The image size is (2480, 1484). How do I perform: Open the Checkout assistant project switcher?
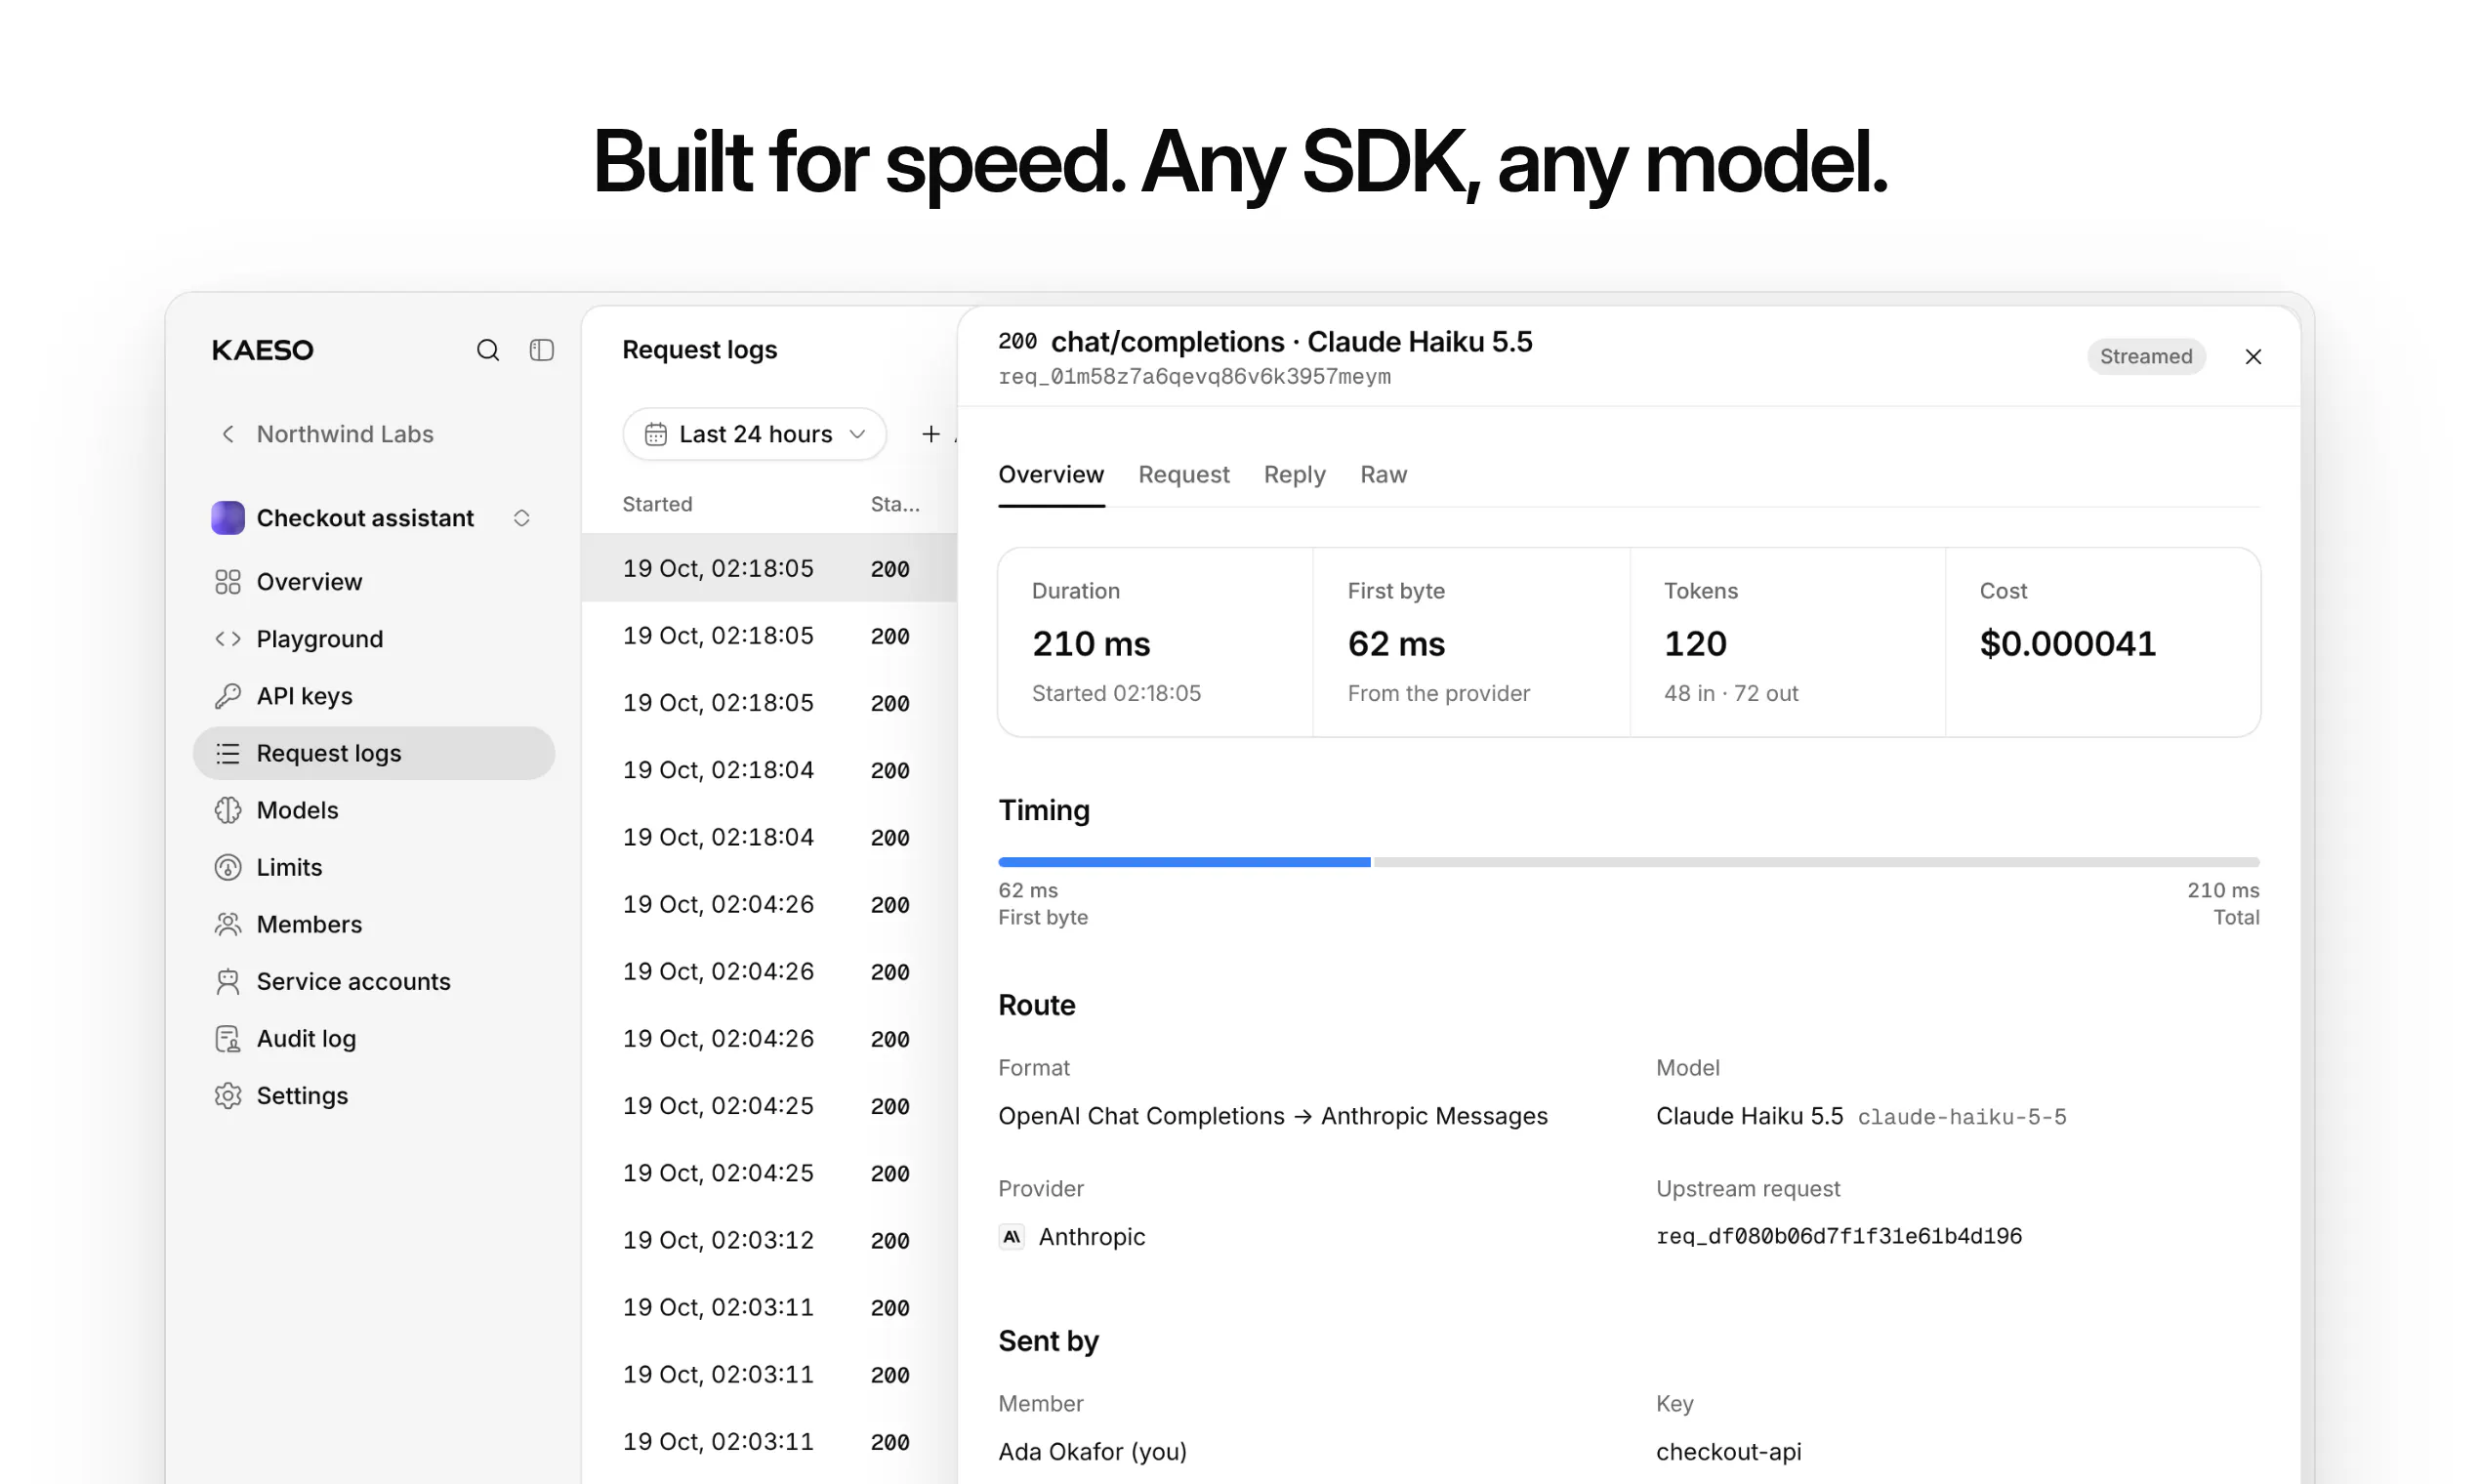(372, 518)
